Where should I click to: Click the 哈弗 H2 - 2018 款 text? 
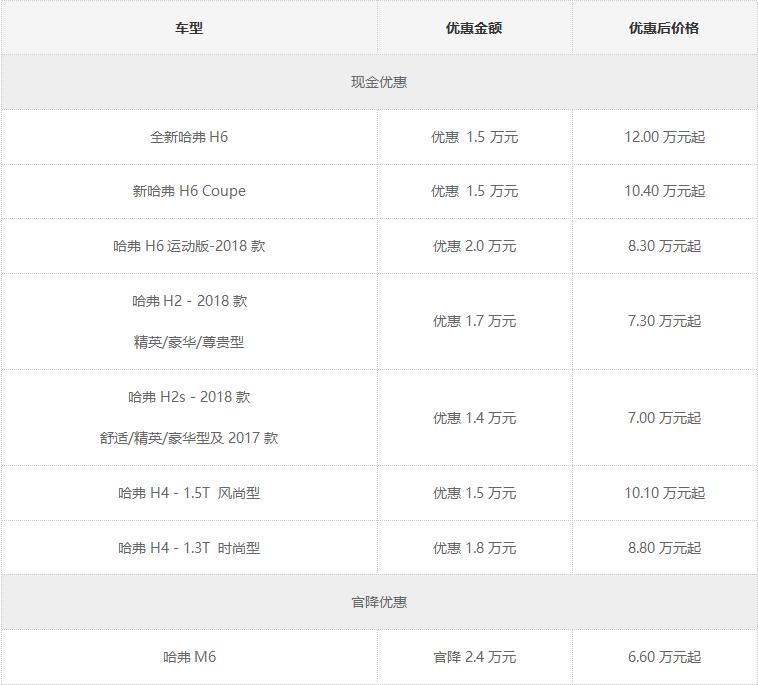[190, 301]
